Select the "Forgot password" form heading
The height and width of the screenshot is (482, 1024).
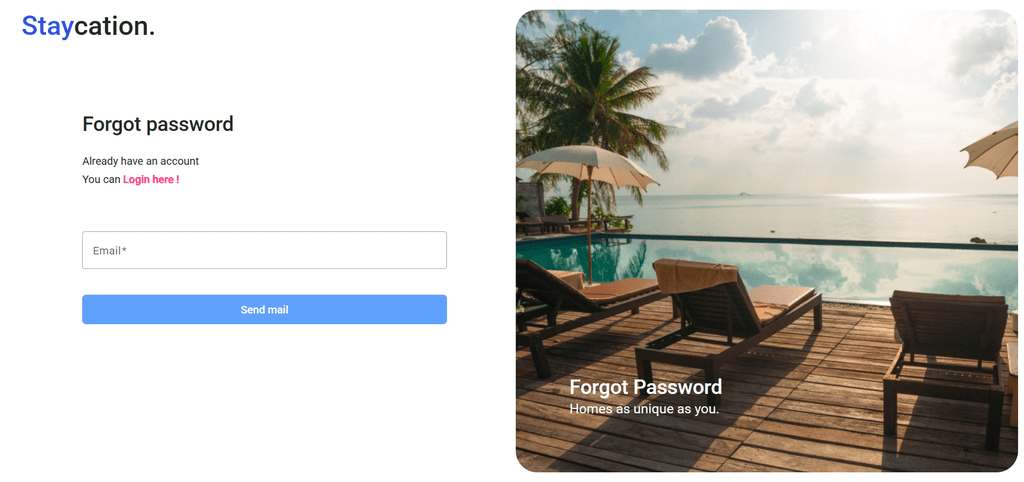coord(158,124)
